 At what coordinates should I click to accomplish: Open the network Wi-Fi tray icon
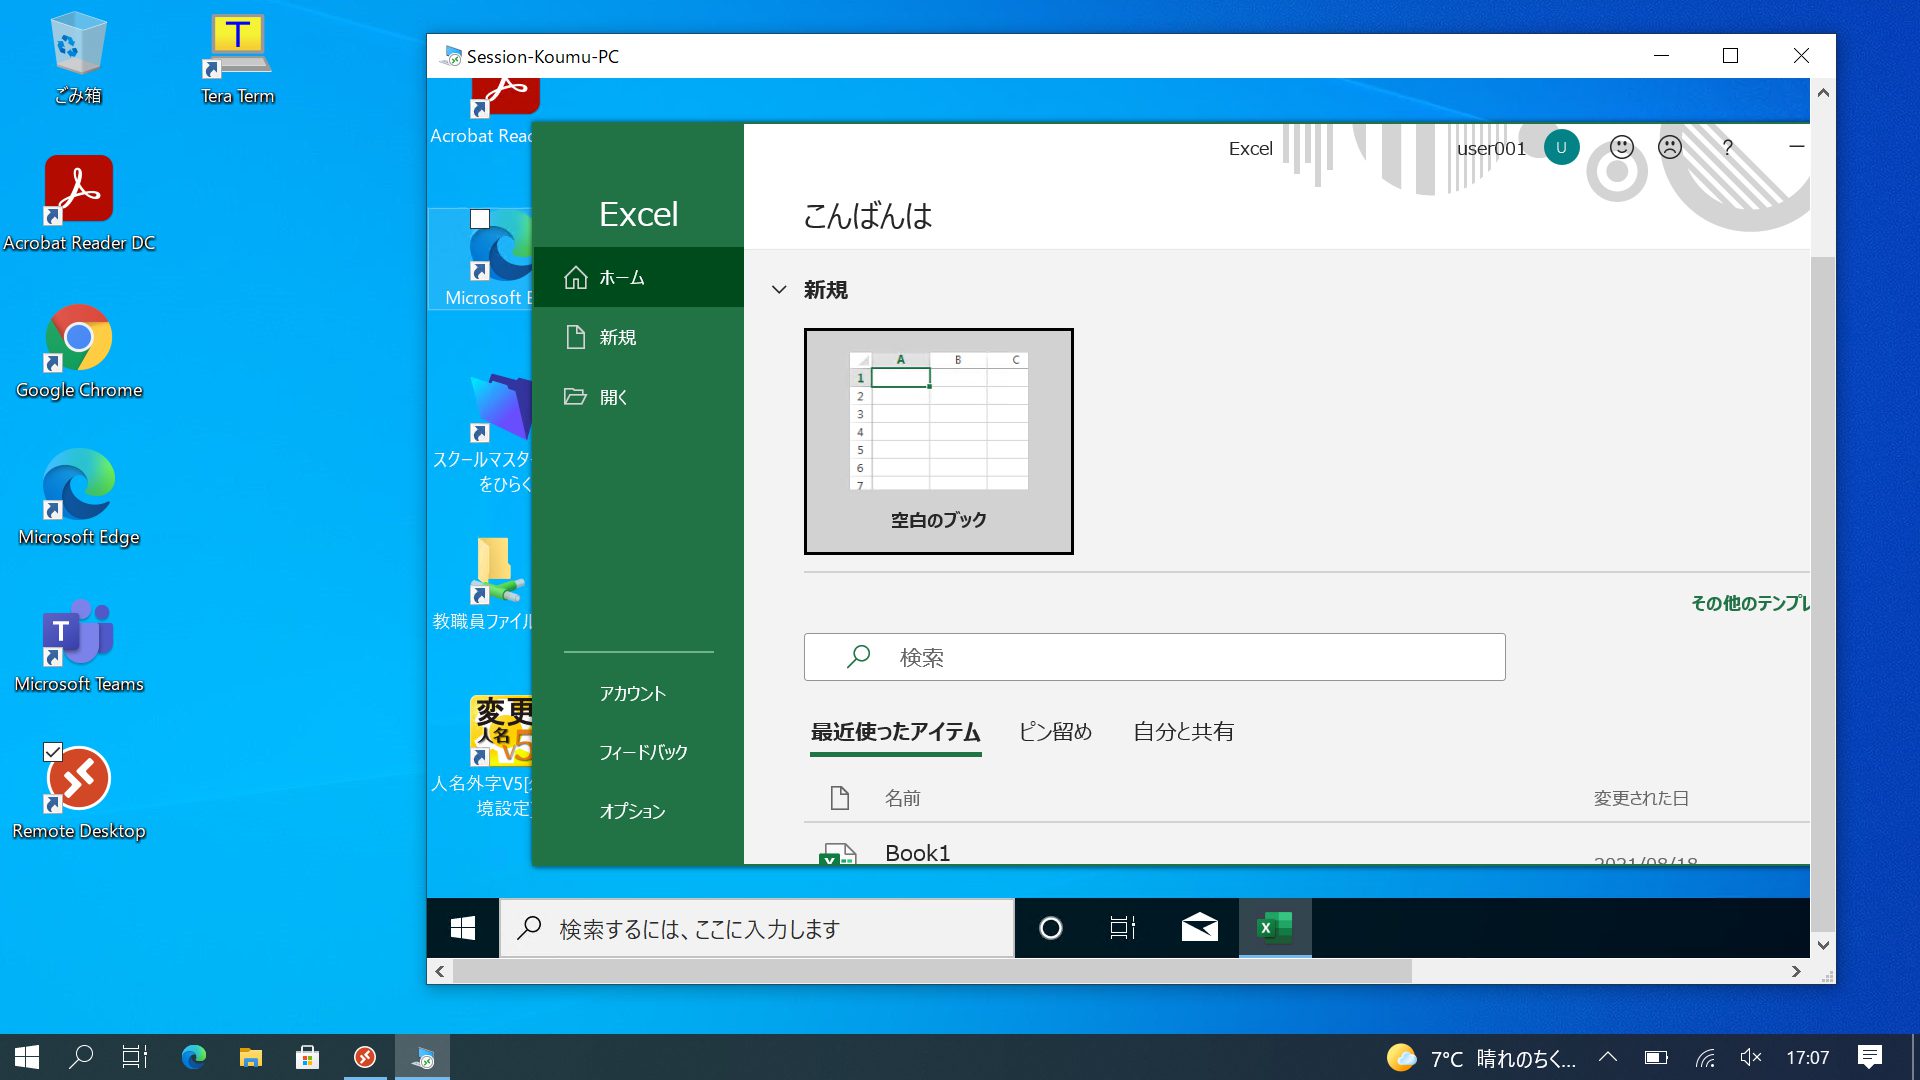[x=1705, y=1057]
